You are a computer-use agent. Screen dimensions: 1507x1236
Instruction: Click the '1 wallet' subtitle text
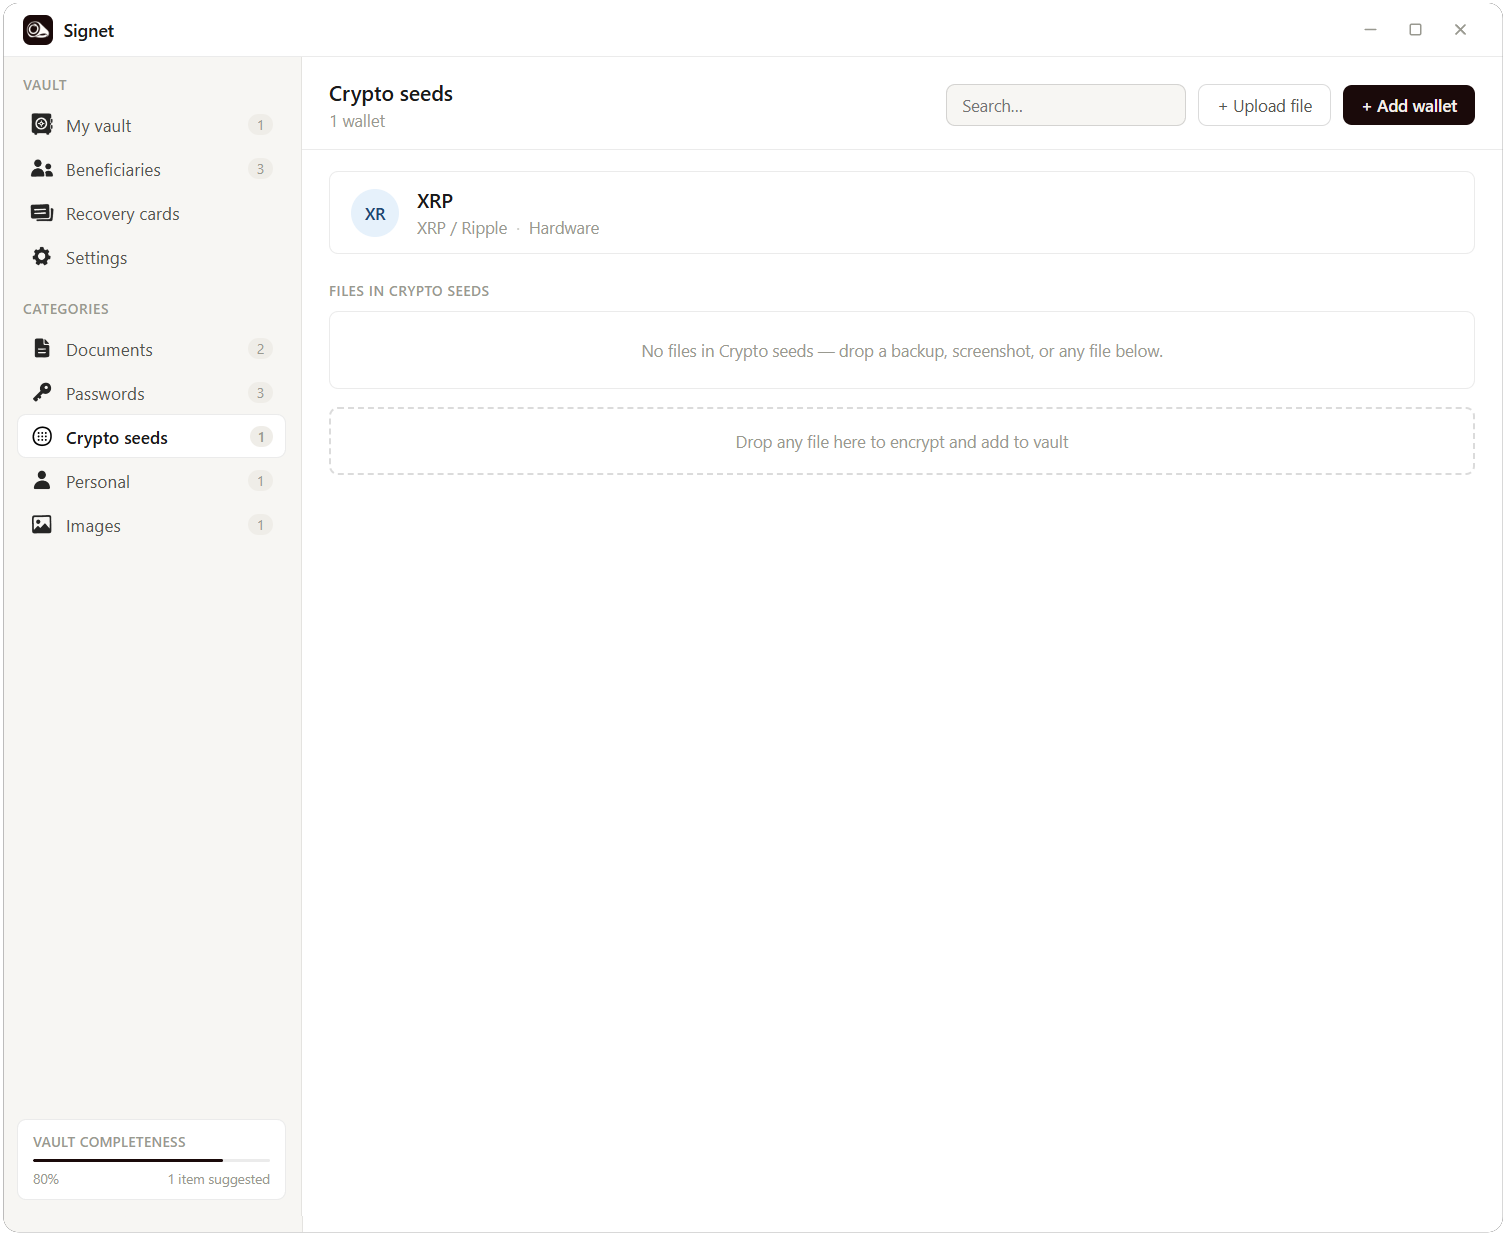(x=357, y=121)
